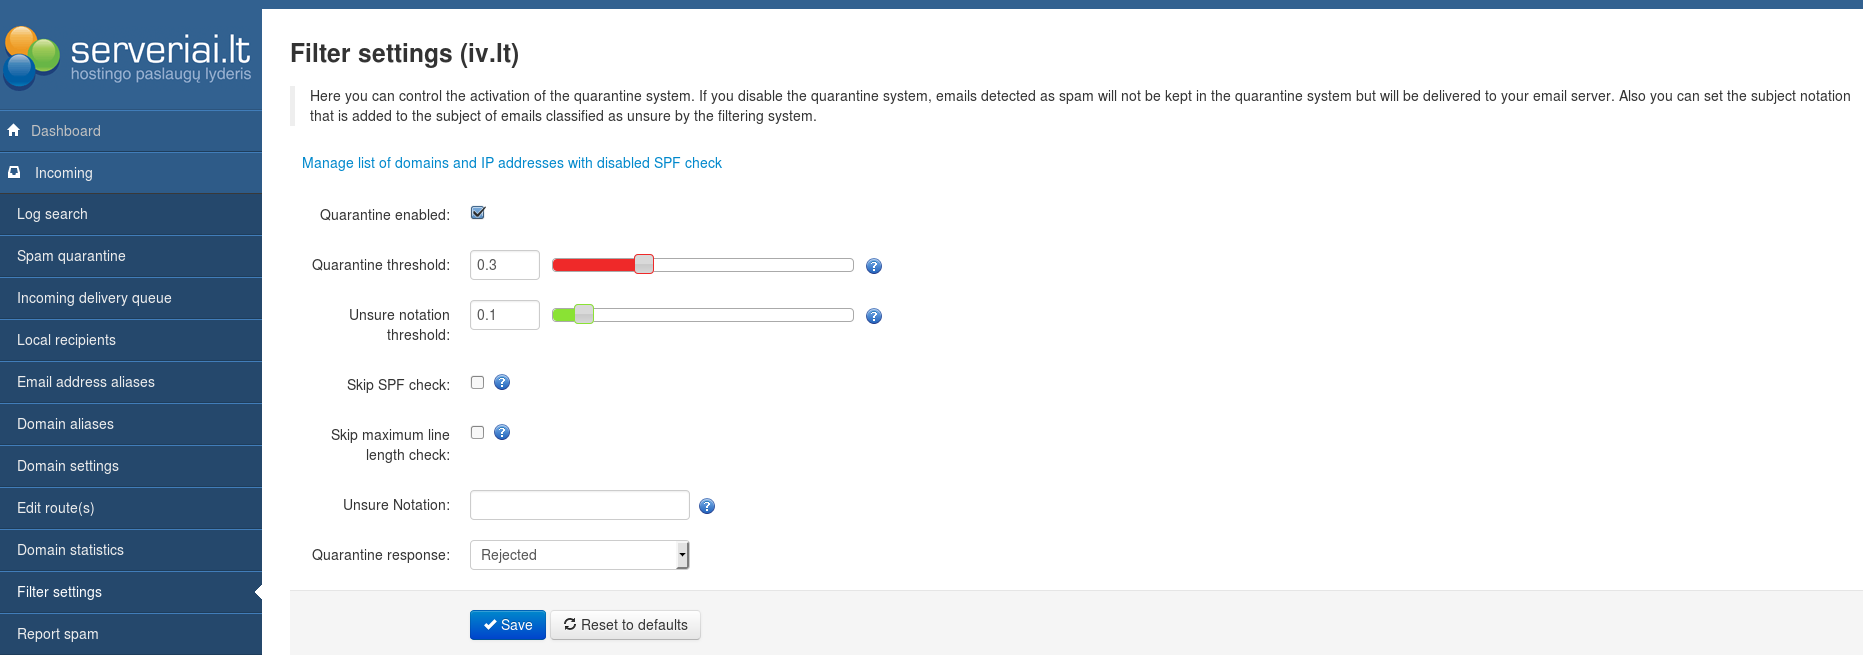Click Reset to defaults button
Image resolution: width=1863 pixels, height=655 pixels.
pyautogui.click(x=625, y=625)
